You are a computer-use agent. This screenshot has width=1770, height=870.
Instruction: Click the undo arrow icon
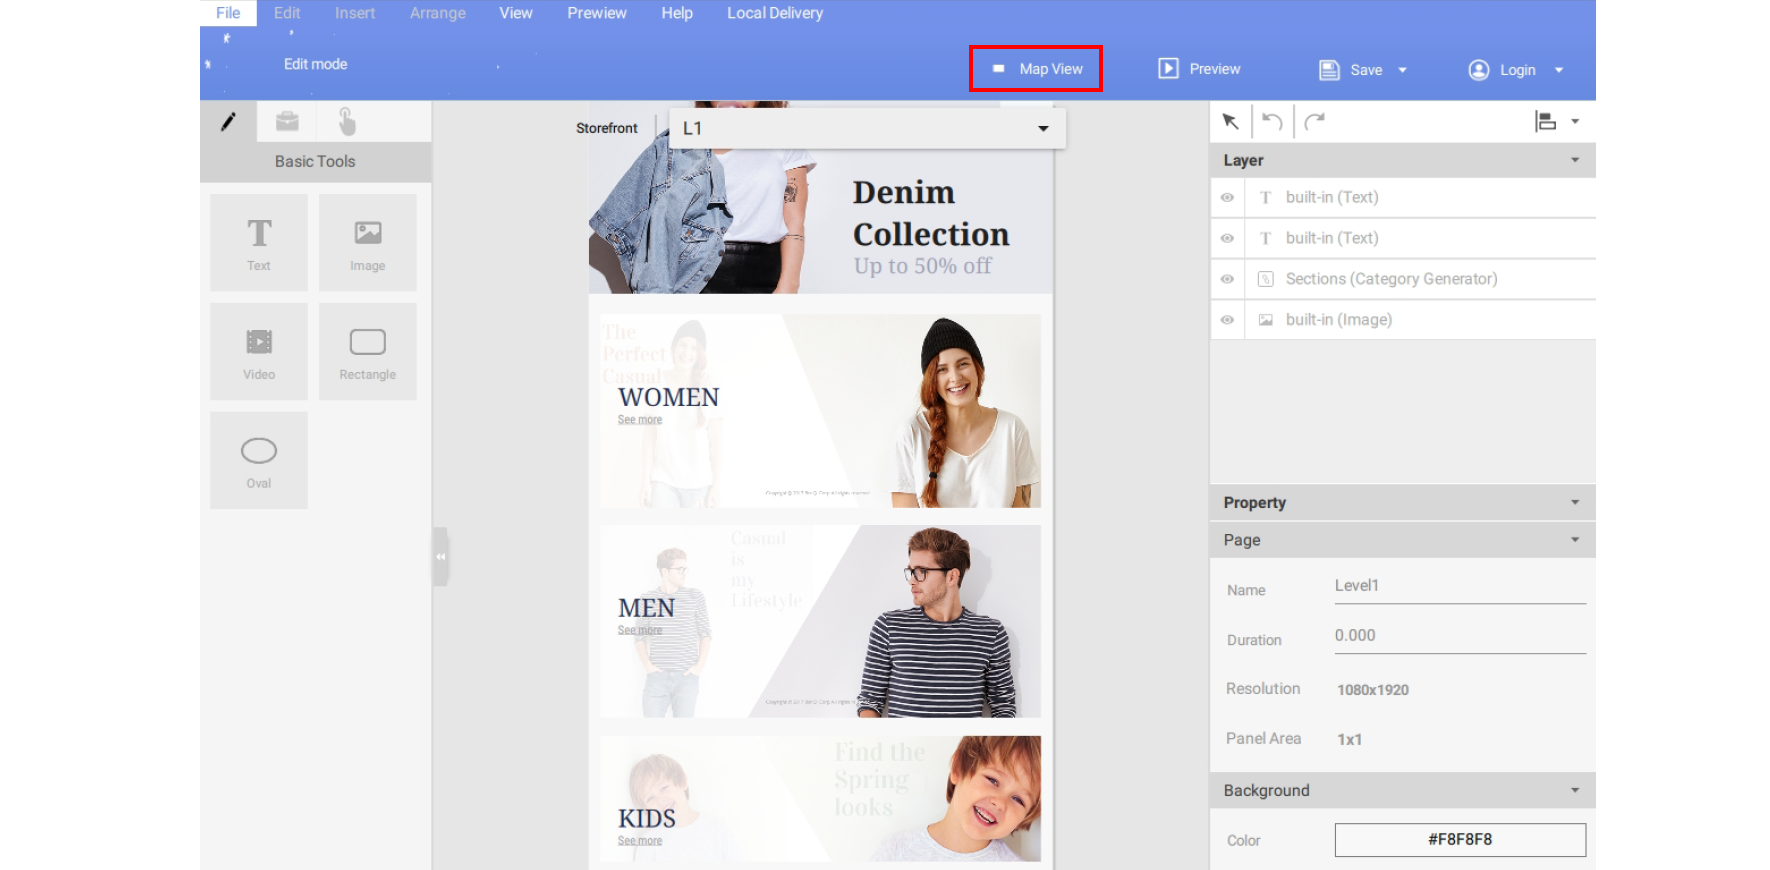[x=1272, y=121]
